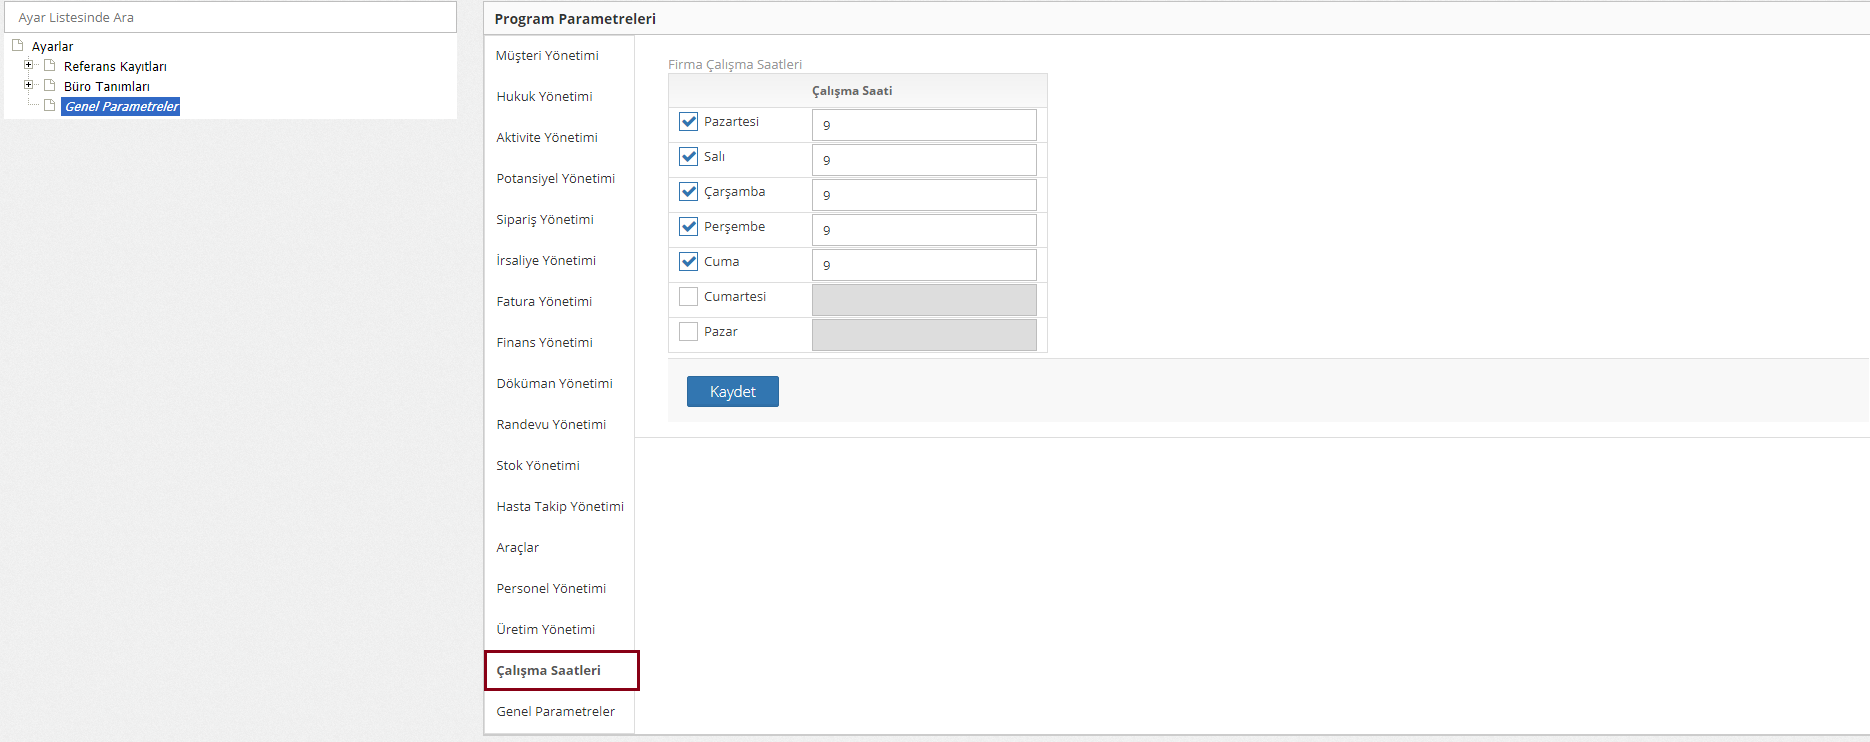Expand the Referans Kayıtları tree node
This screenshot has height=742, width=1870.
29,65
